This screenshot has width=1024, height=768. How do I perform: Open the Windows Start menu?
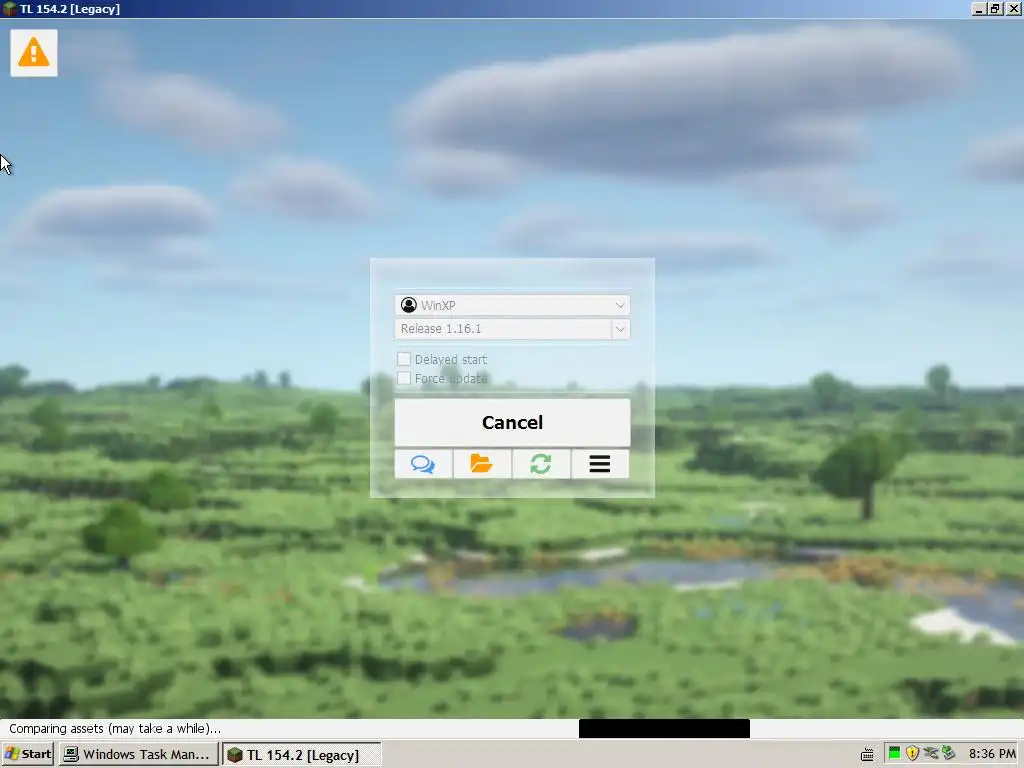click(28, 754)
